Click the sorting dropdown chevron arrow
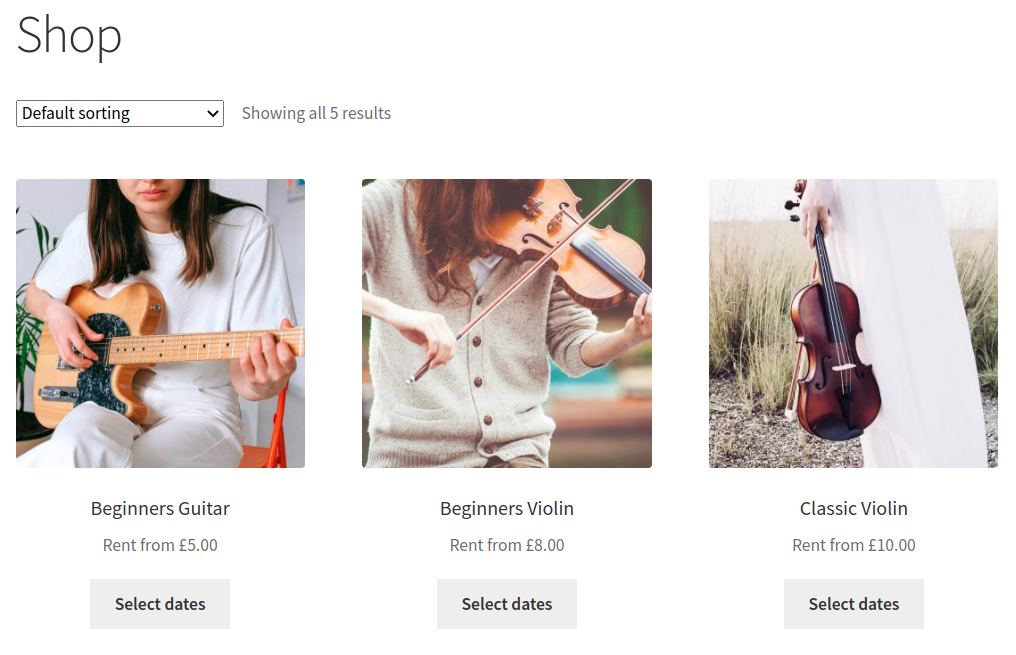The height and width of the screenshot is (655, 1016). (212, 114)
